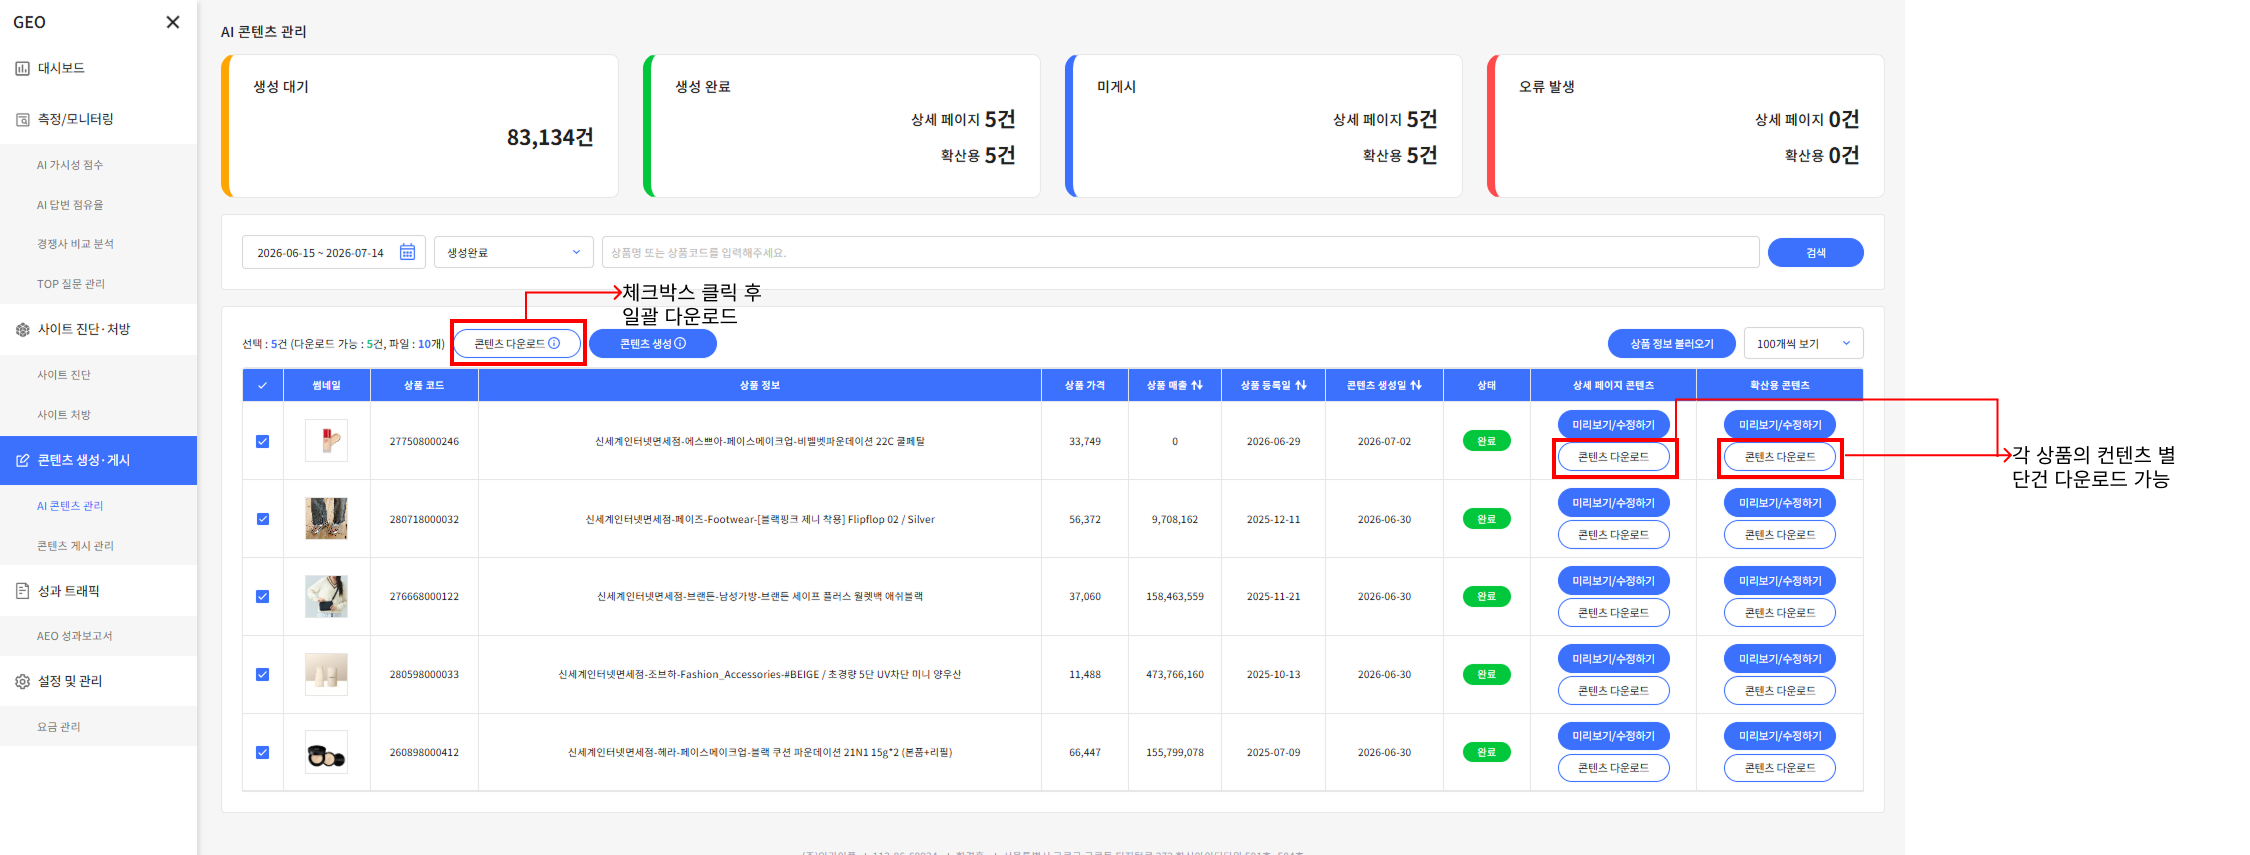Click the date range field 2026-06-15 ~ 2026-07-14

pyautogui.click(x=334, y=252)
